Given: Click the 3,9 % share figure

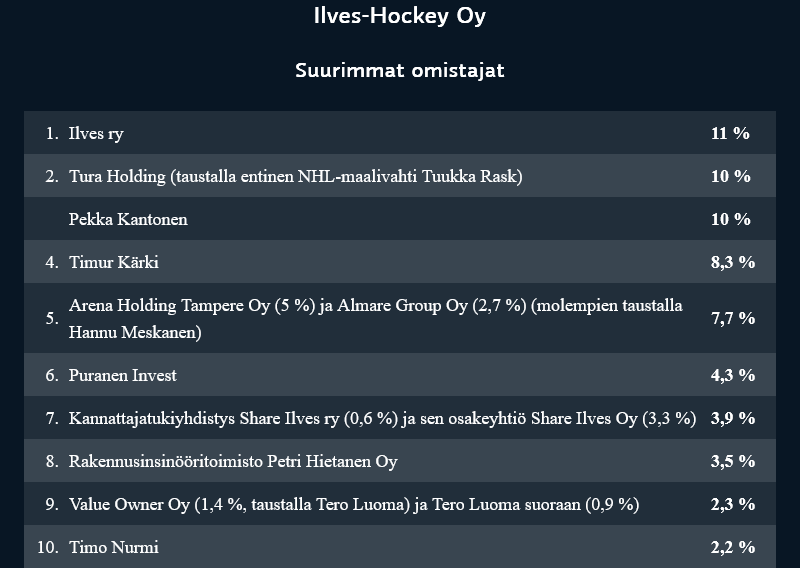Looking at the screenshot, I should 732,418.
